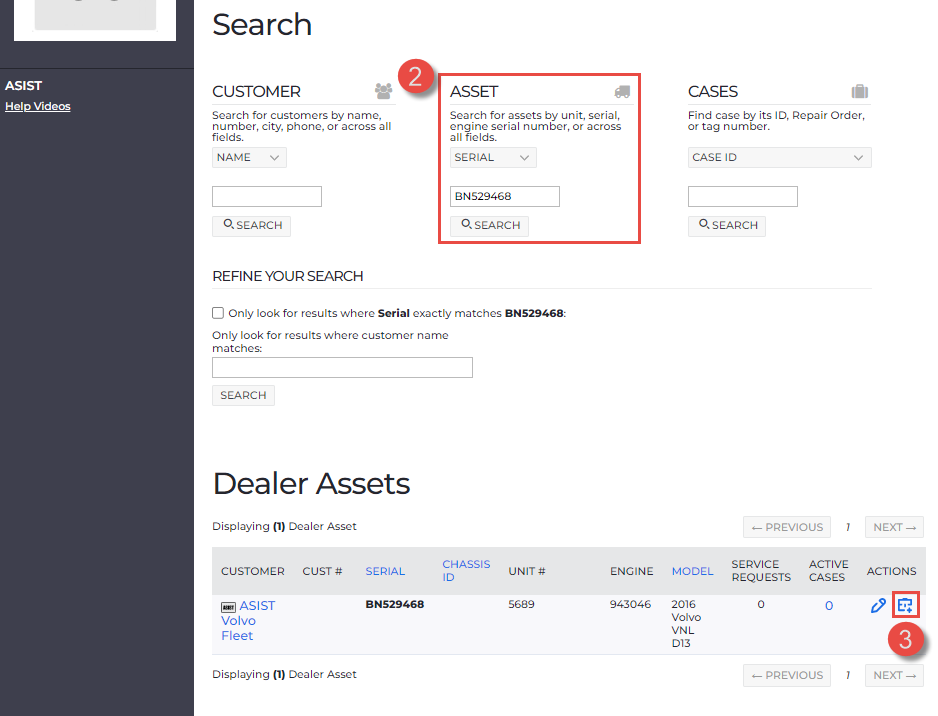Click the engine number 943046 cell

(631, 604)
